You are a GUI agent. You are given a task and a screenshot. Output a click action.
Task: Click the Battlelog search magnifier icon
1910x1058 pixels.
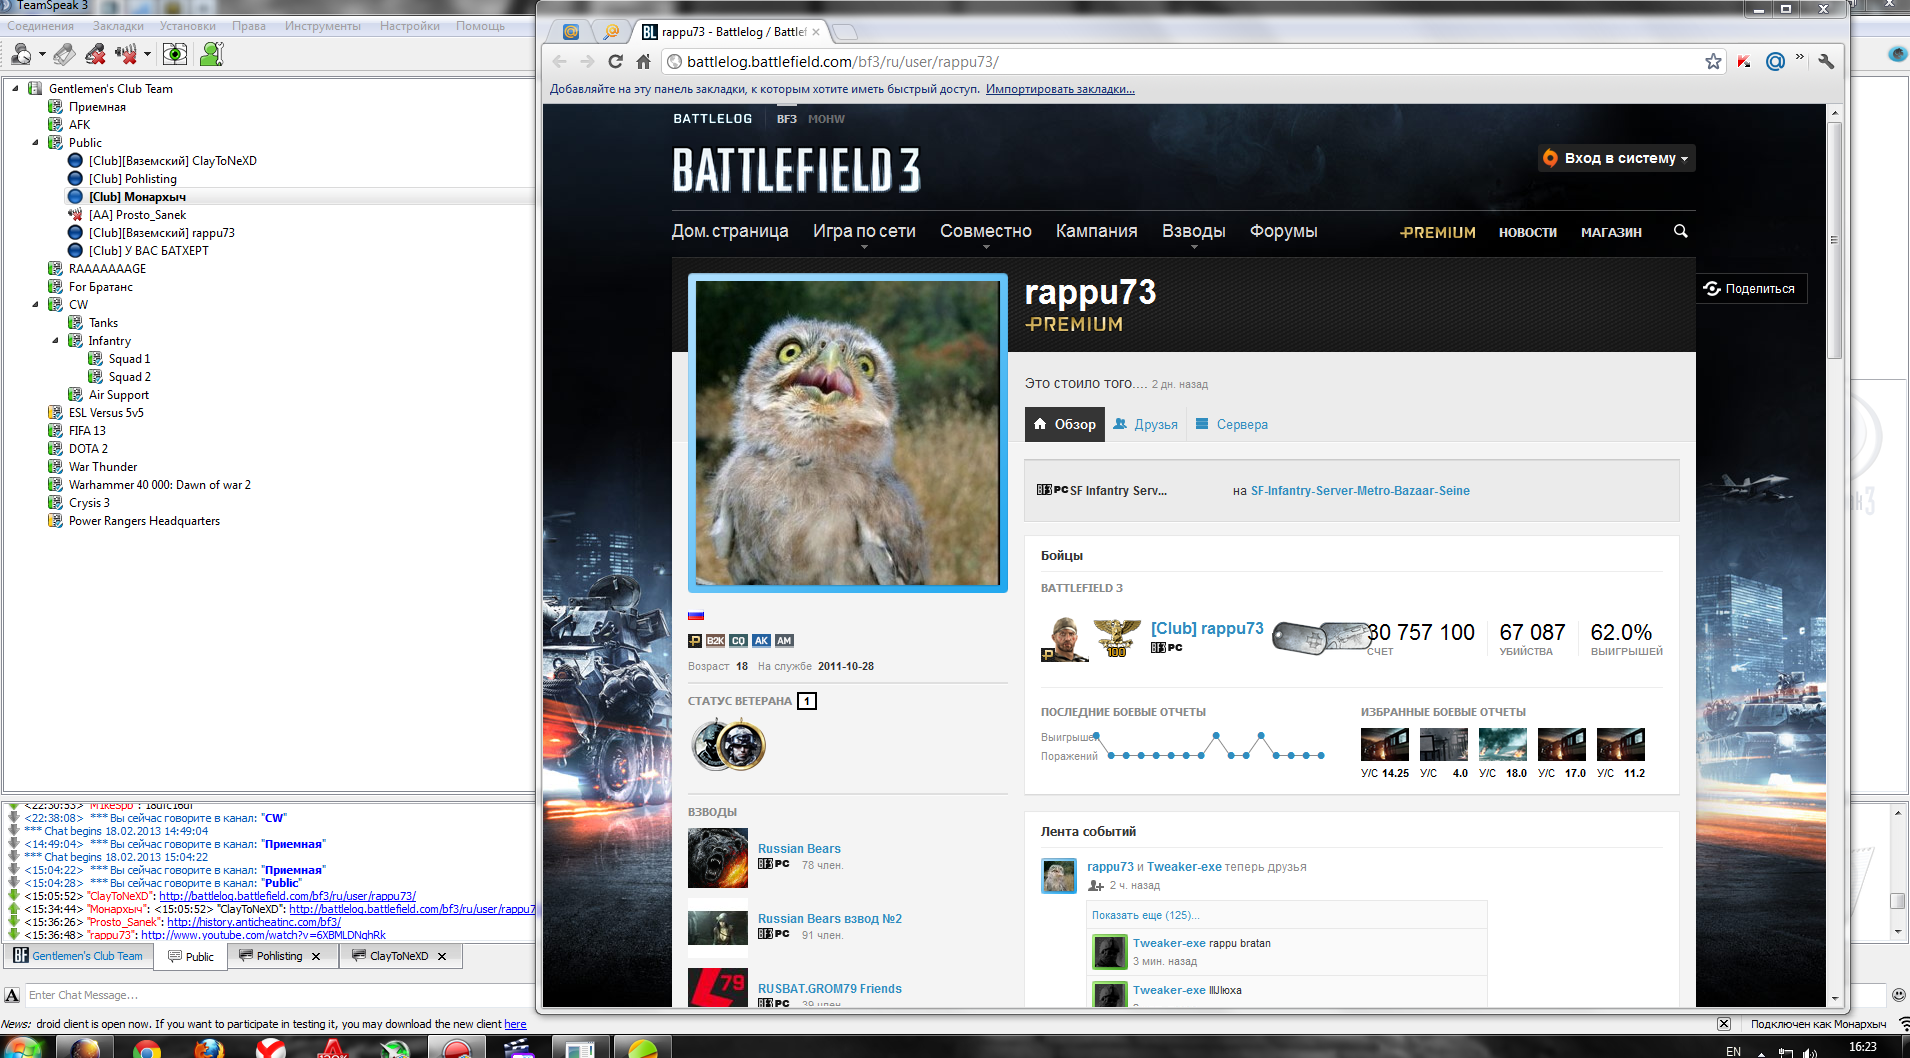coord(1681,231)
